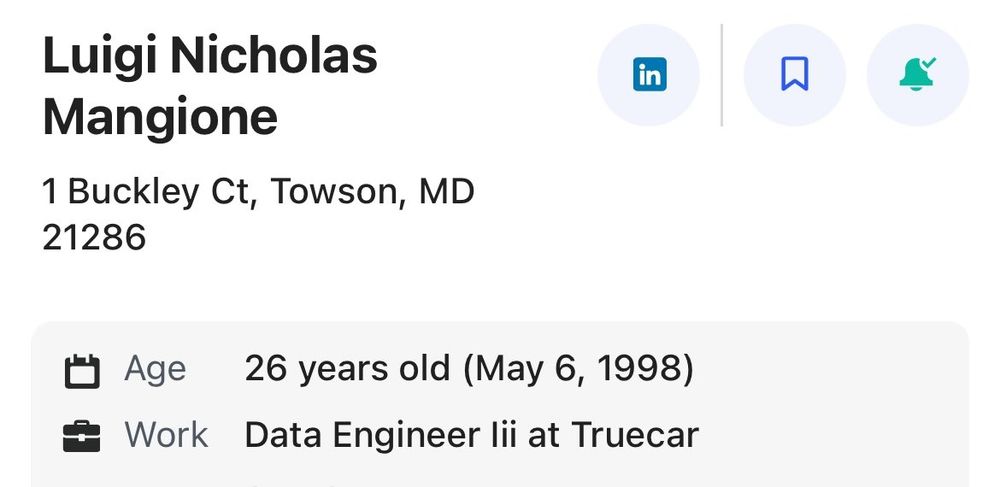The image size is (1000, 487).
Task: Click the briefcase icon beside Work
Action: pos(82,437)
